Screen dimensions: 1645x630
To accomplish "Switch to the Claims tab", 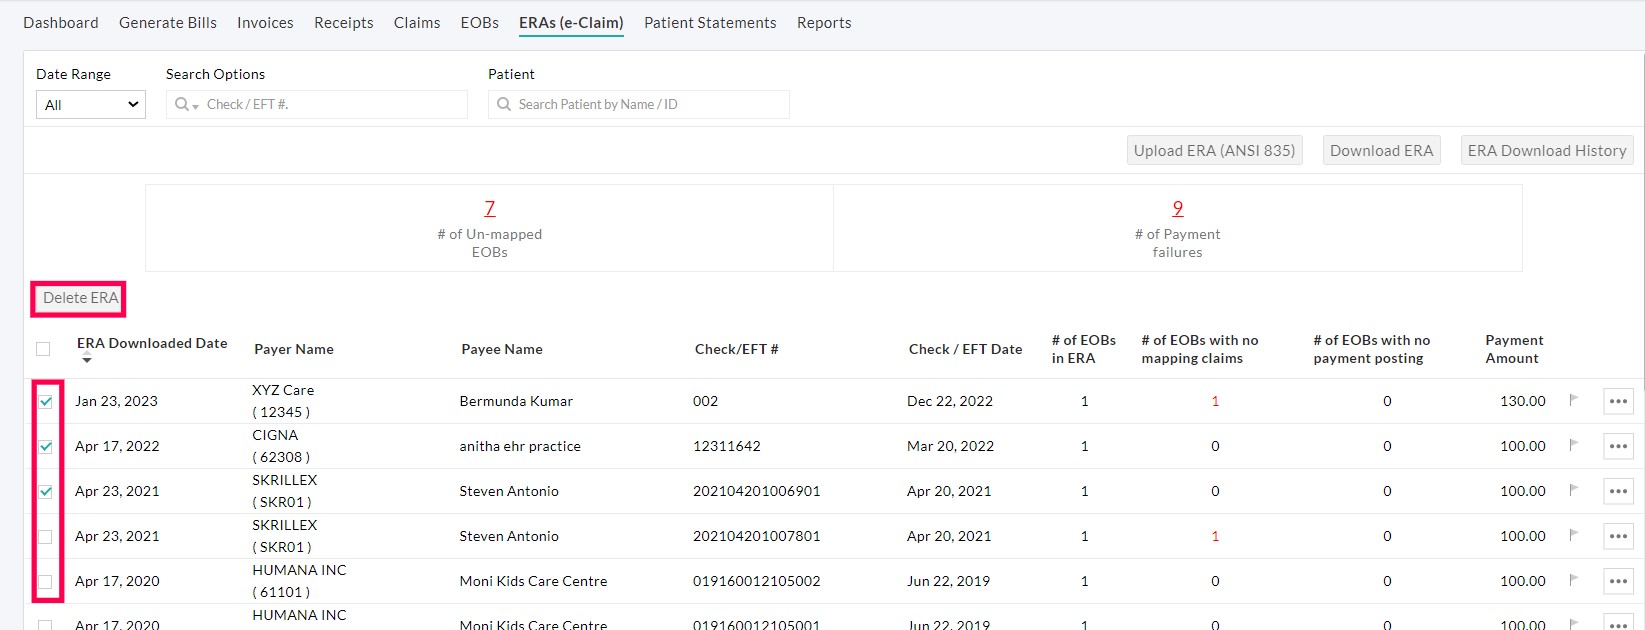I will (x=416, y=23).
